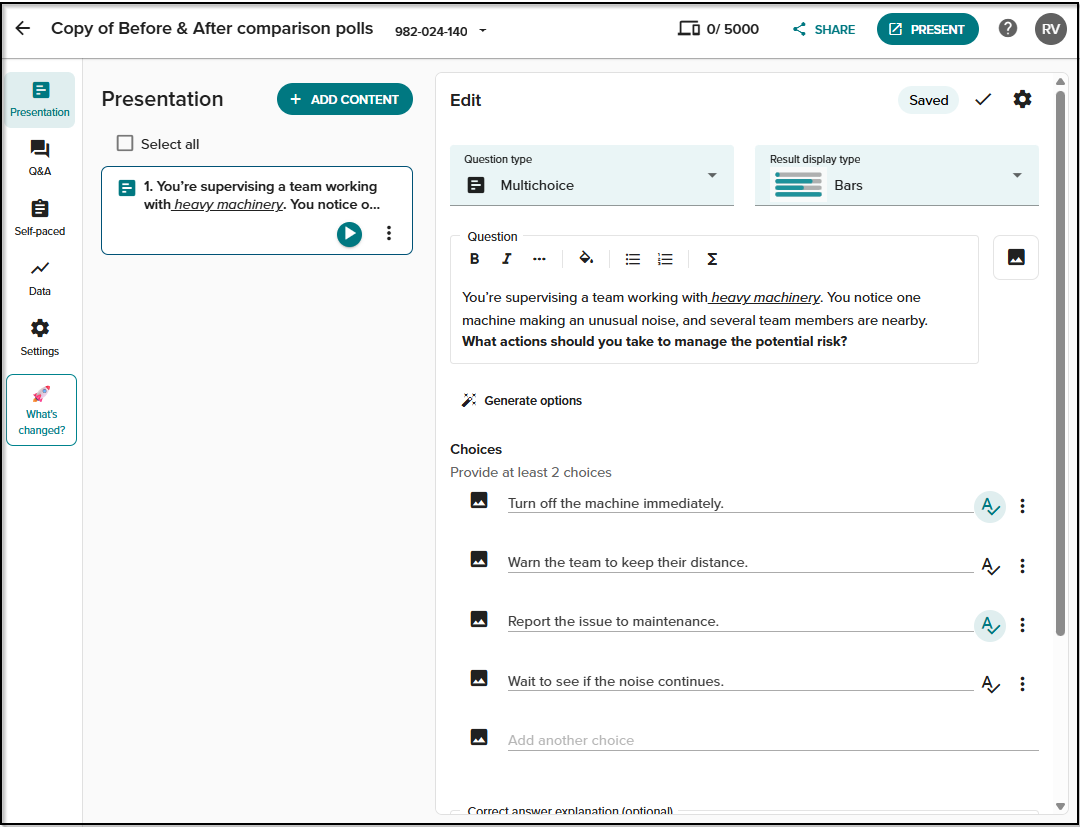
Task: Click PRESENT button
Action: [x=927, y=29]
